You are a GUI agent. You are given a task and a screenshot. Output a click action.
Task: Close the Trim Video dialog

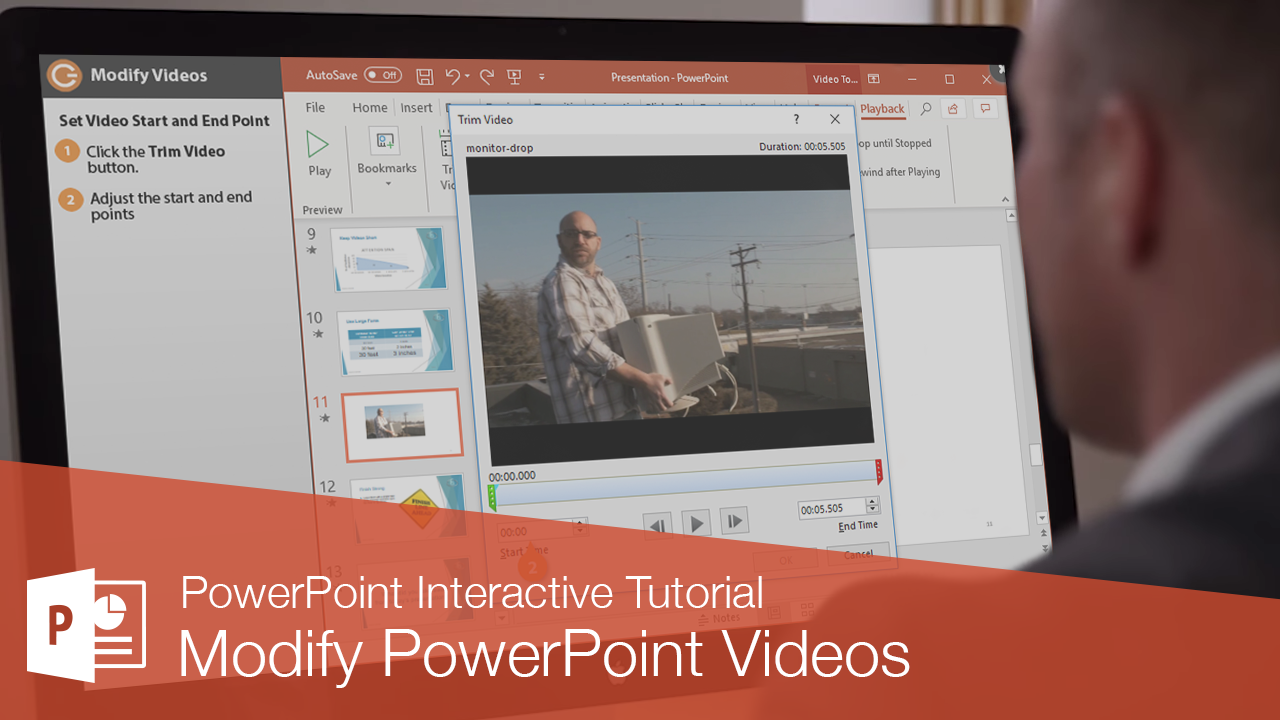[x=835, y=119]
